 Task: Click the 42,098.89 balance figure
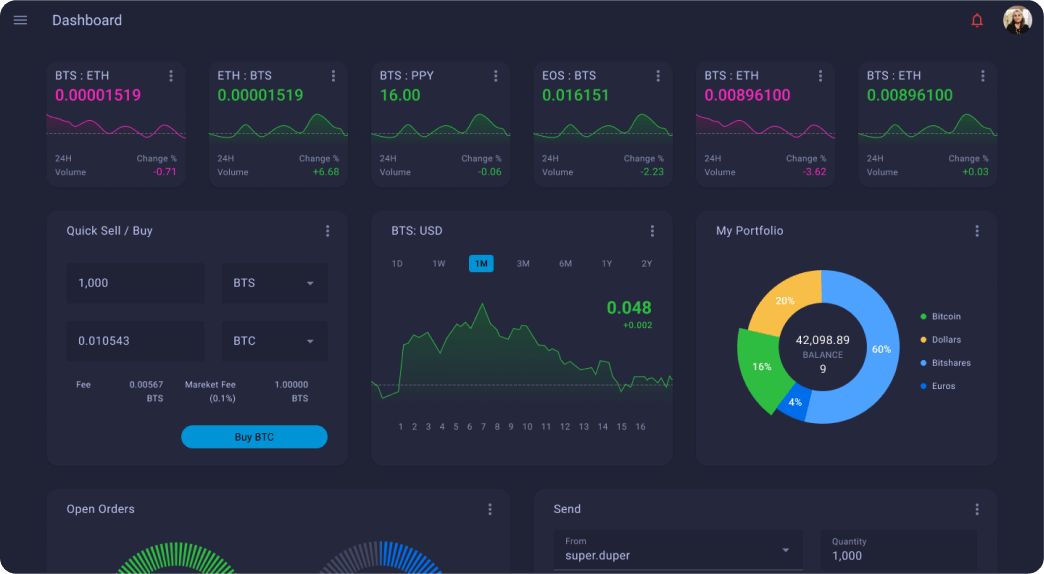click(823, 340)
